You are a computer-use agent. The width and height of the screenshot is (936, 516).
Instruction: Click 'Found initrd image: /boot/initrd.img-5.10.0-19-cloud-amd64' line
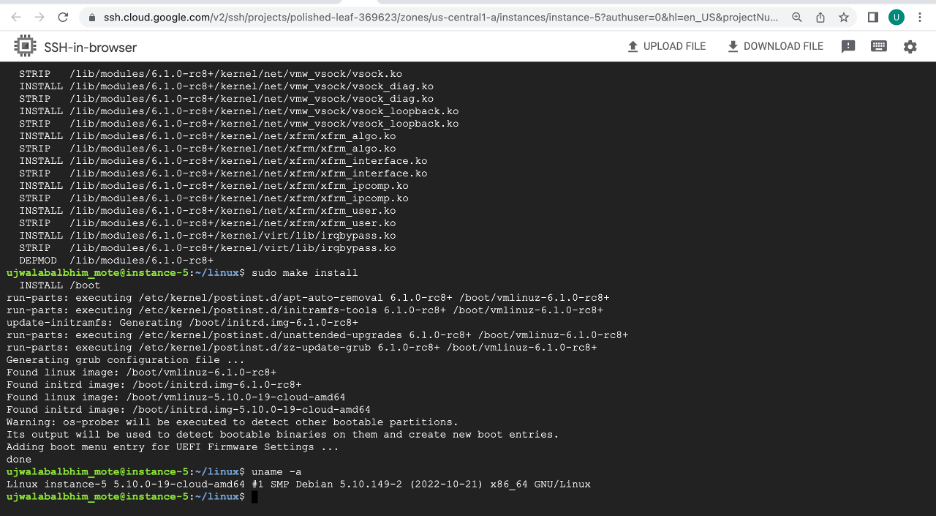click(188, 410)
